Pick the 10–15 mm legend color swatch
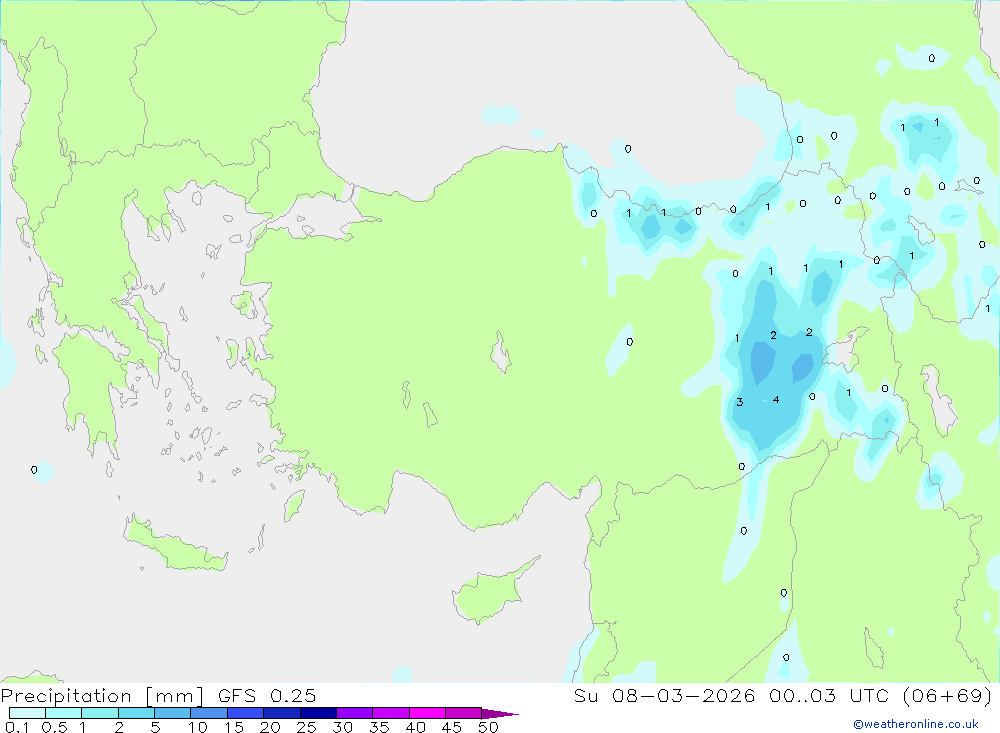Viewport: 1000px width, 733px height. coord(209,713)
